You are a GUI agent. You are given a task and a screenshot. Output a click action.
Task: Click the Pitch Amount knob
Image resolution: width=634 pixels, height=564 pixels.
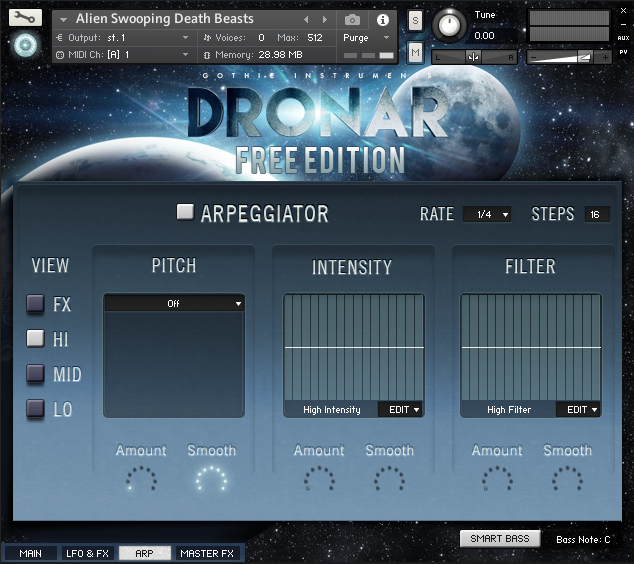tap(141, 479)
